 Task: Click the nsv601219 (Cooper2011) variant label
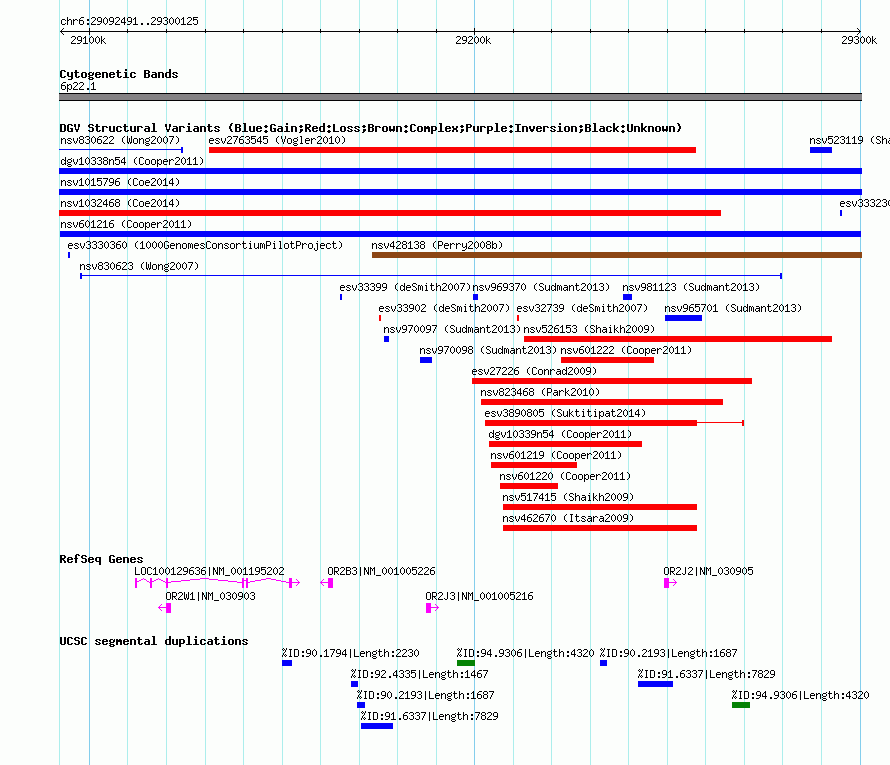pos(556,455)
